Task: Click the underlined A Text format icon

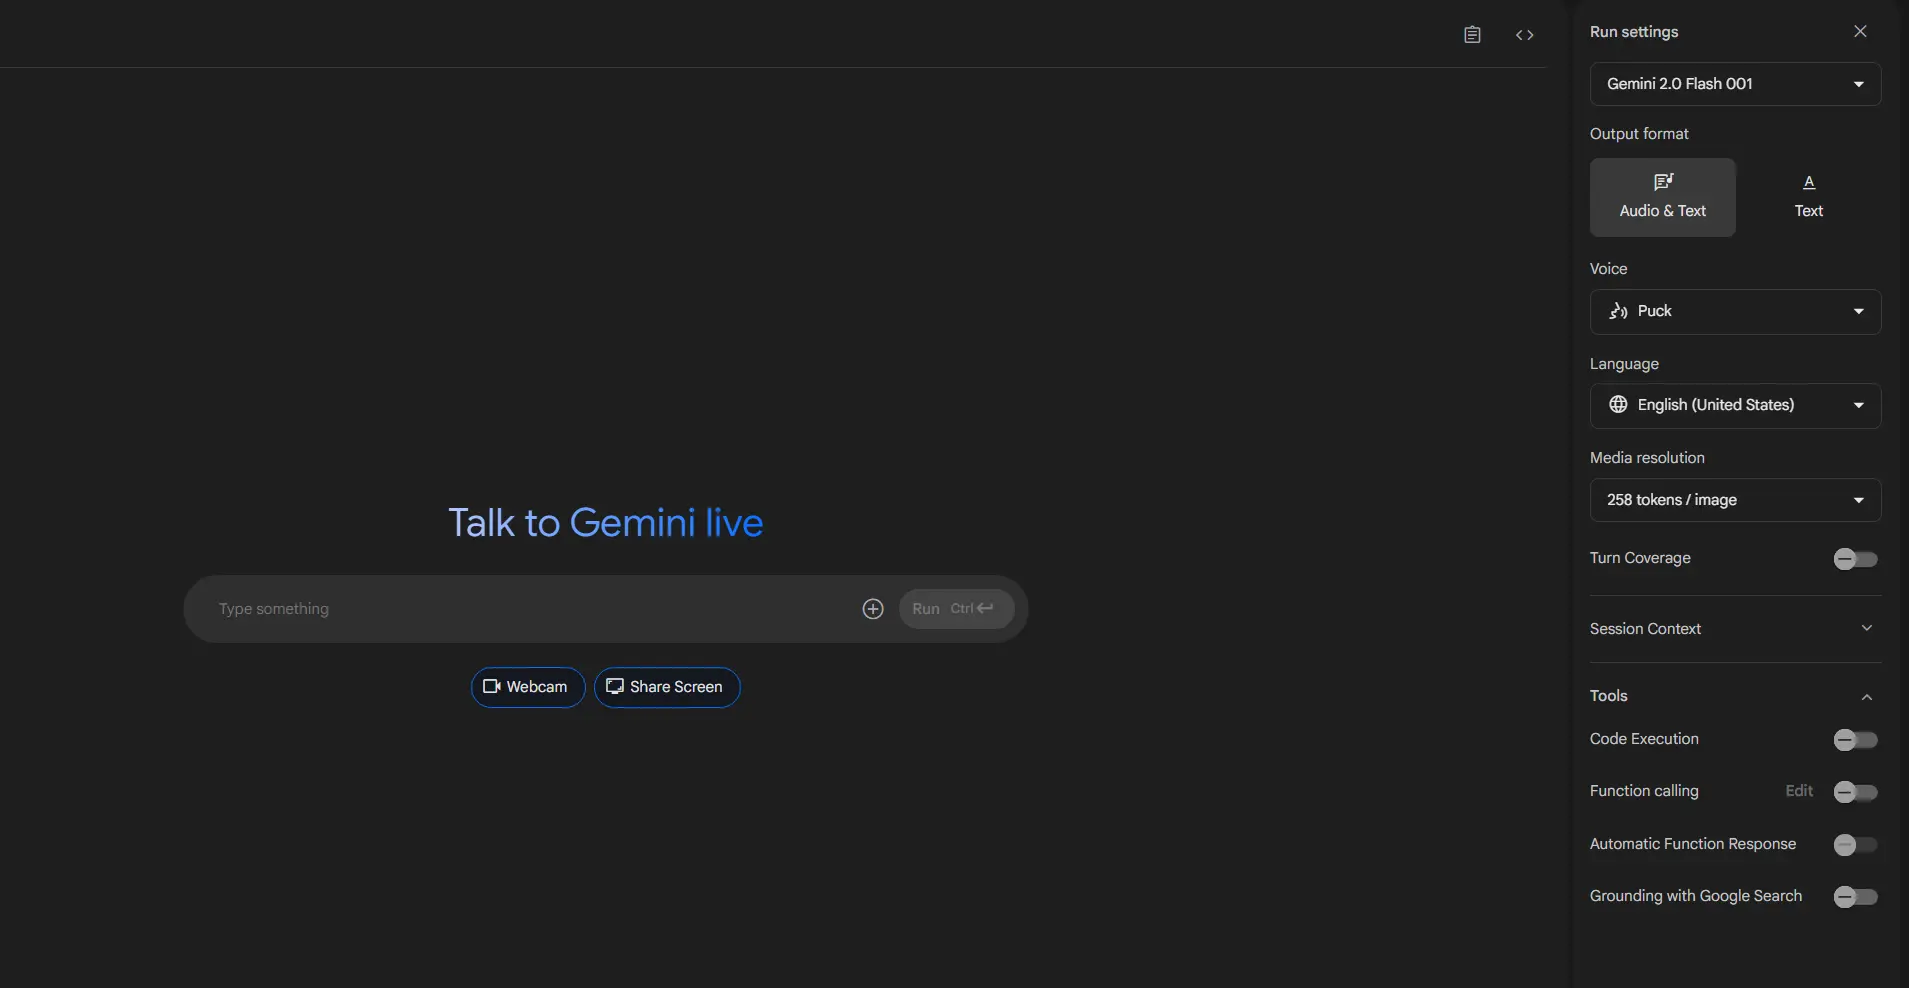Action: pyautogui.click(x=1809, y=182)
